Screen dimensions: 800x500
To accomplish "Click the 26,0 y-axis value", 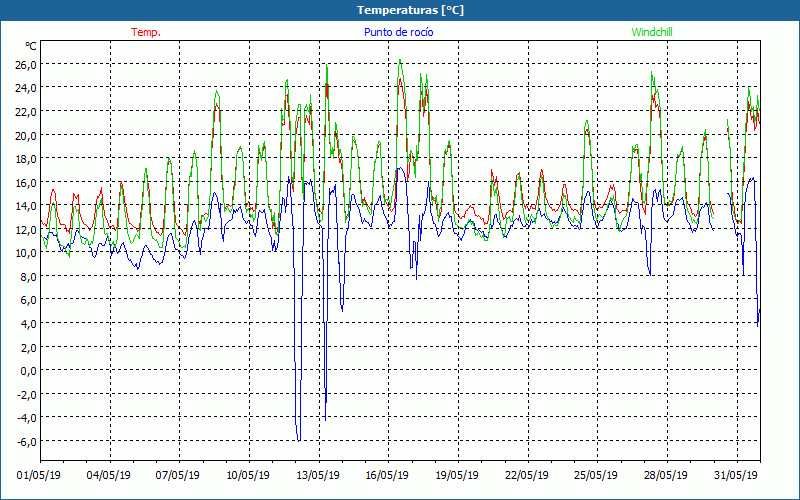I will [x=27, y=64].
